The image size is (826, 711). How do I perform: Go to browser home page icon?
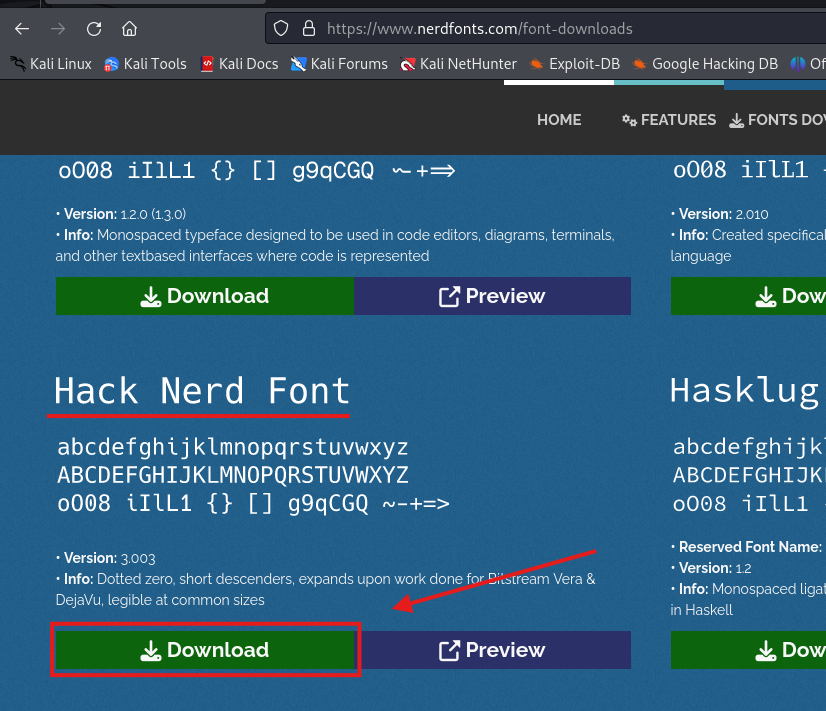(130, 28)
